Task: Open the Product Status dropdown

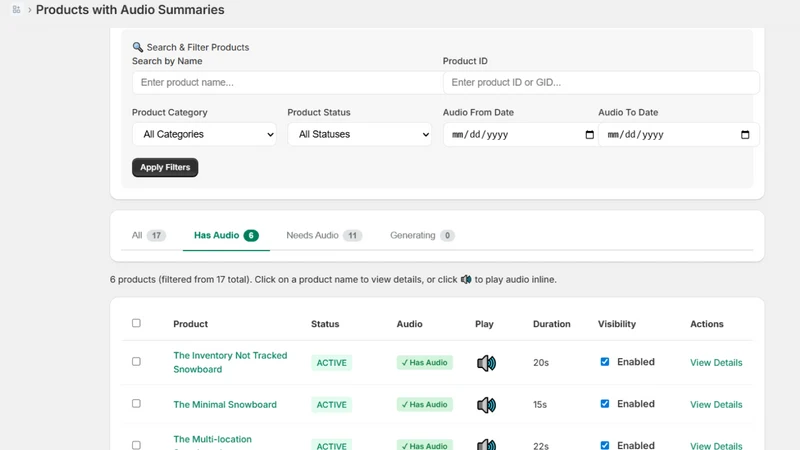Action: 360,134
